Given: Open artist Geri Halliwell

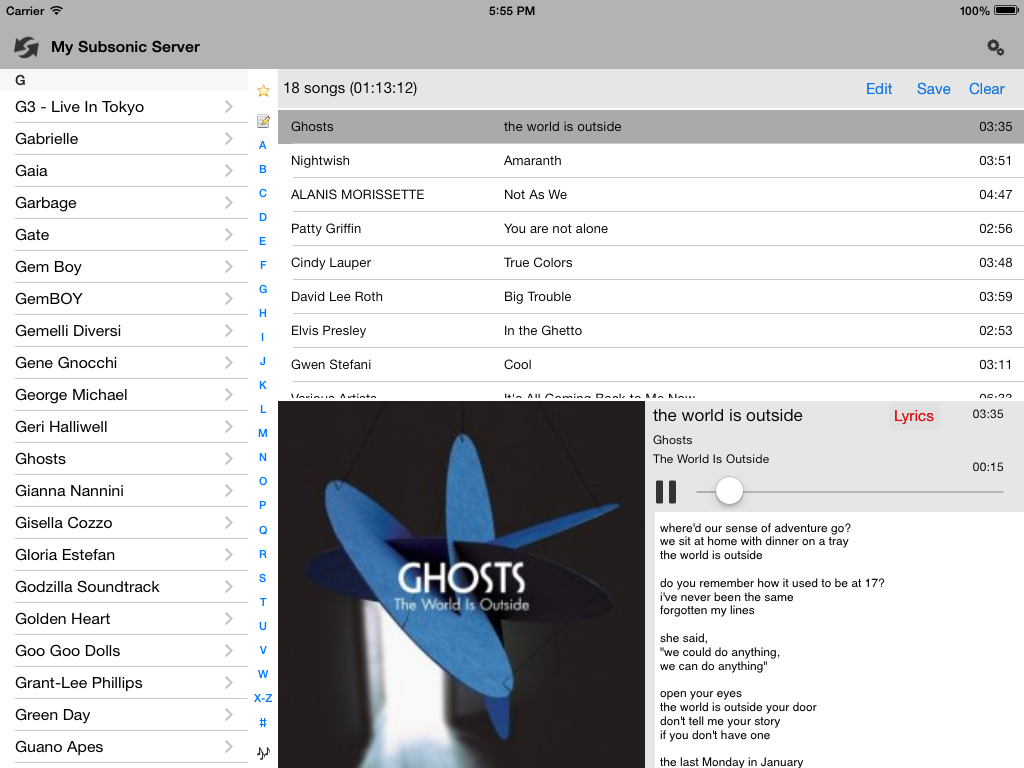Looking at the screenshot, I should (124, 426).
